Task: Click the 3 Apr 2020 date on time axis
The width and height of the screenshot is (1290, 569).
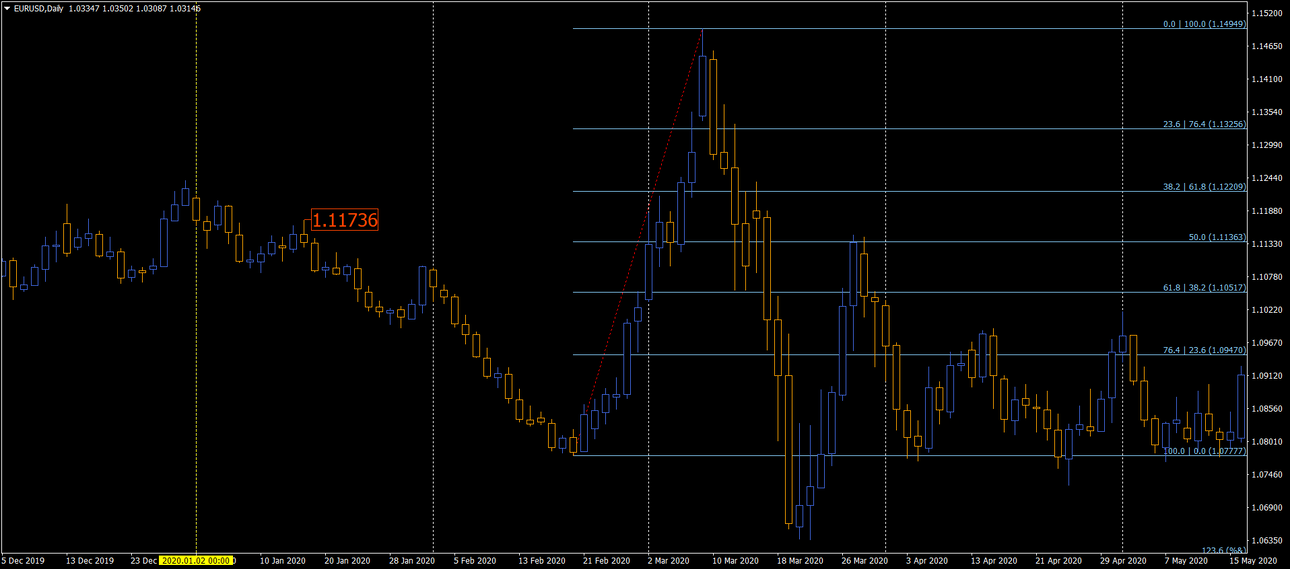Action: (928, 561)
